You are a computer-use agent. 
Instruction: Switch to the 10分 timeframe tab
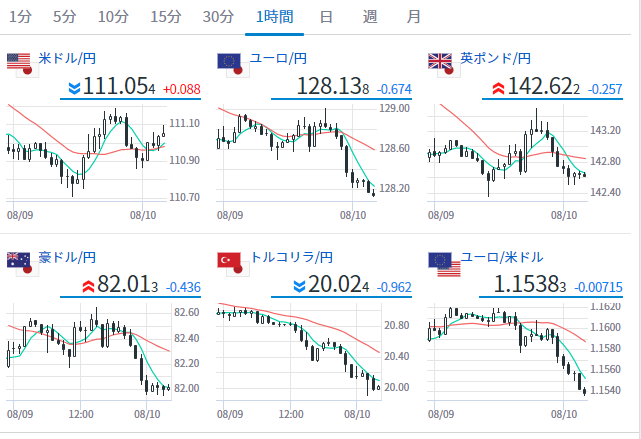(x=113, y=17)
